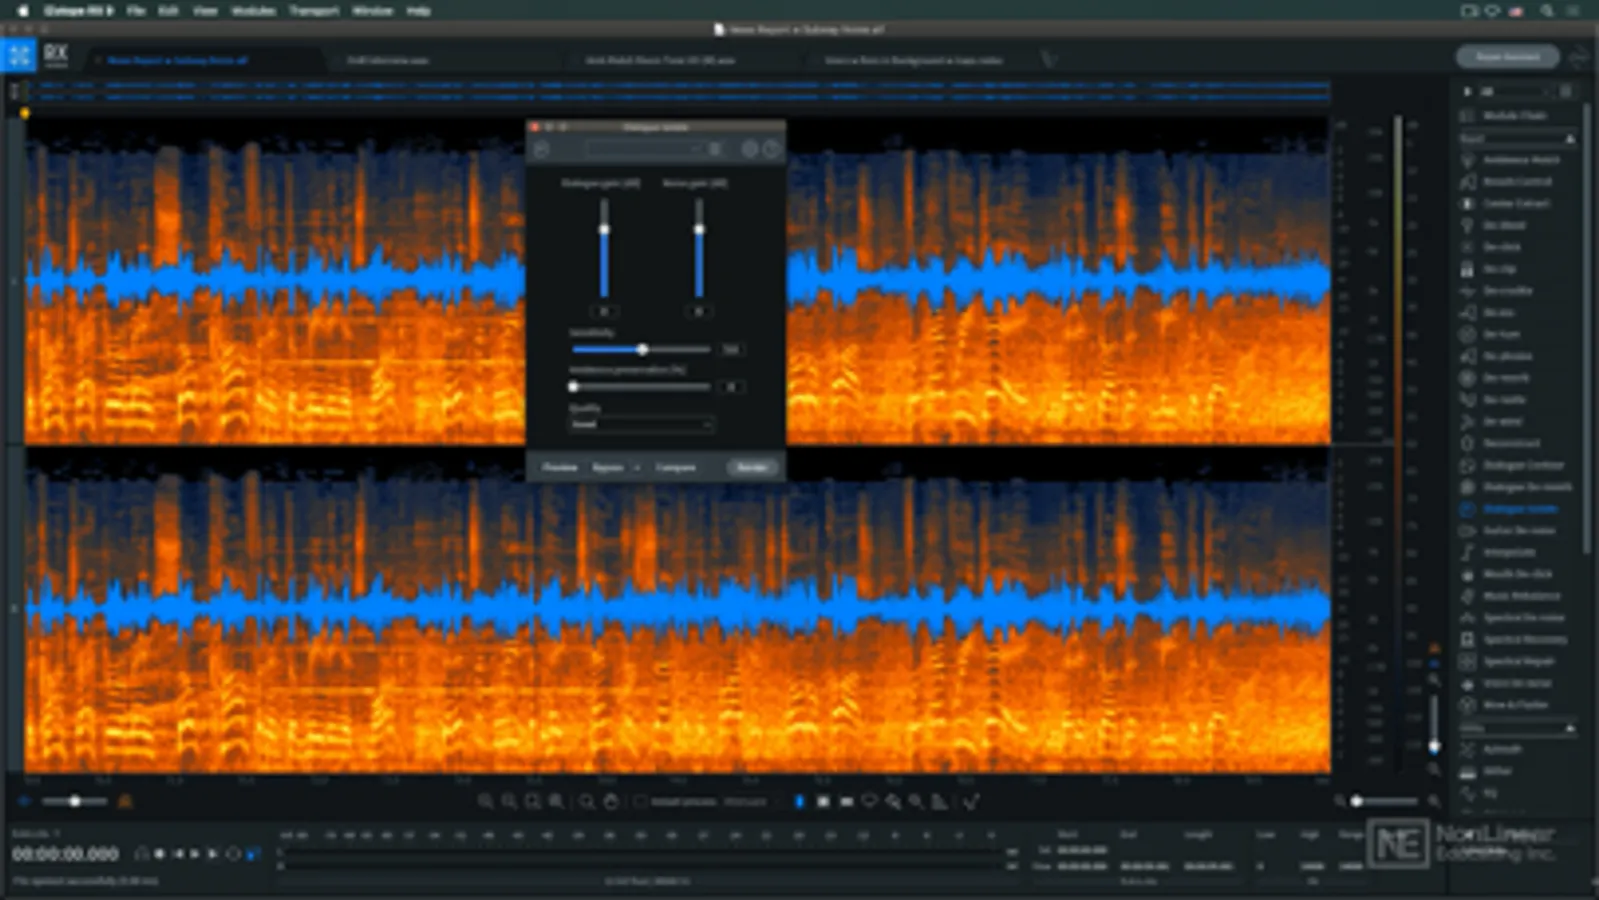Viewport: 1599px width, 900px height.
Task: Toggle Bypass in the Dialogue Isolate window
Action: [x=607, y=467]
